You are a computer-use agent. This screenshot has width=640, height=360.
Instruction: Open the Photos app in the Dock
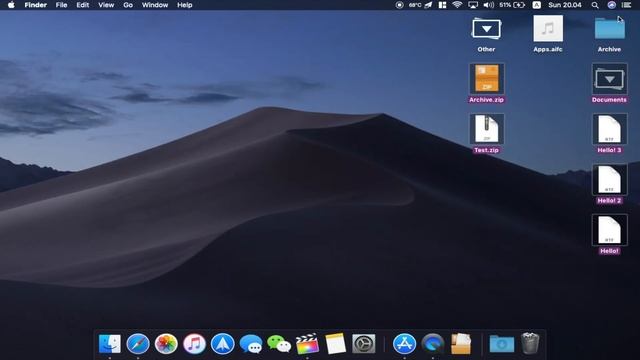[166, 344]
